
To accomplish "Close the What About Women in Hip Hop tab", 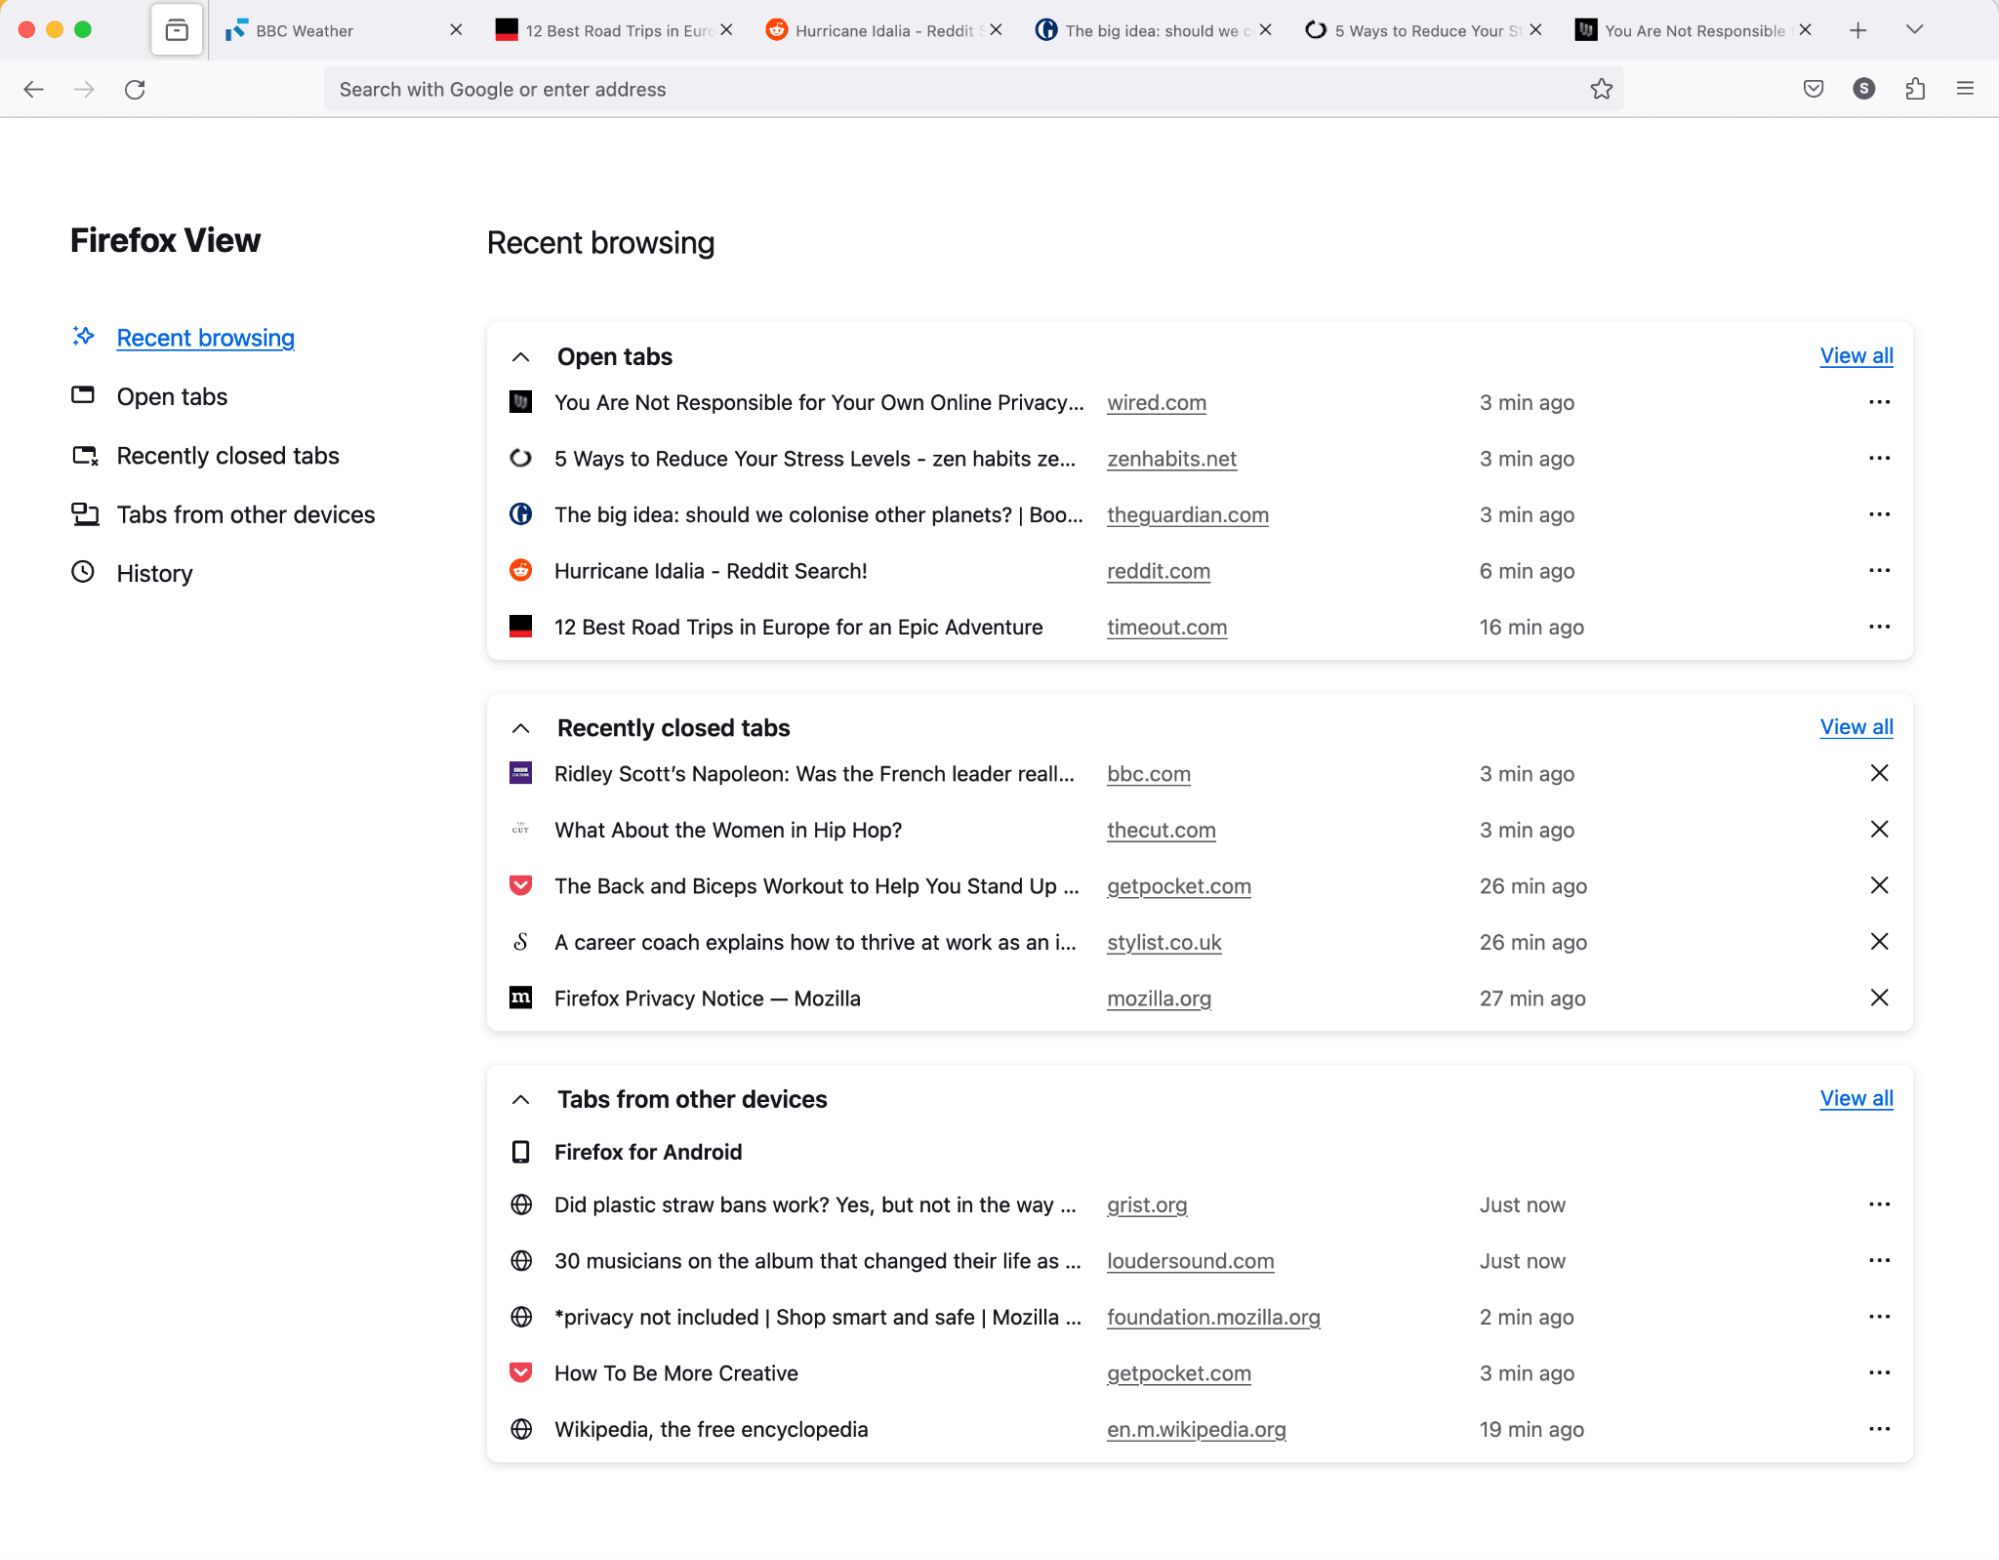I will (1879, 830).
